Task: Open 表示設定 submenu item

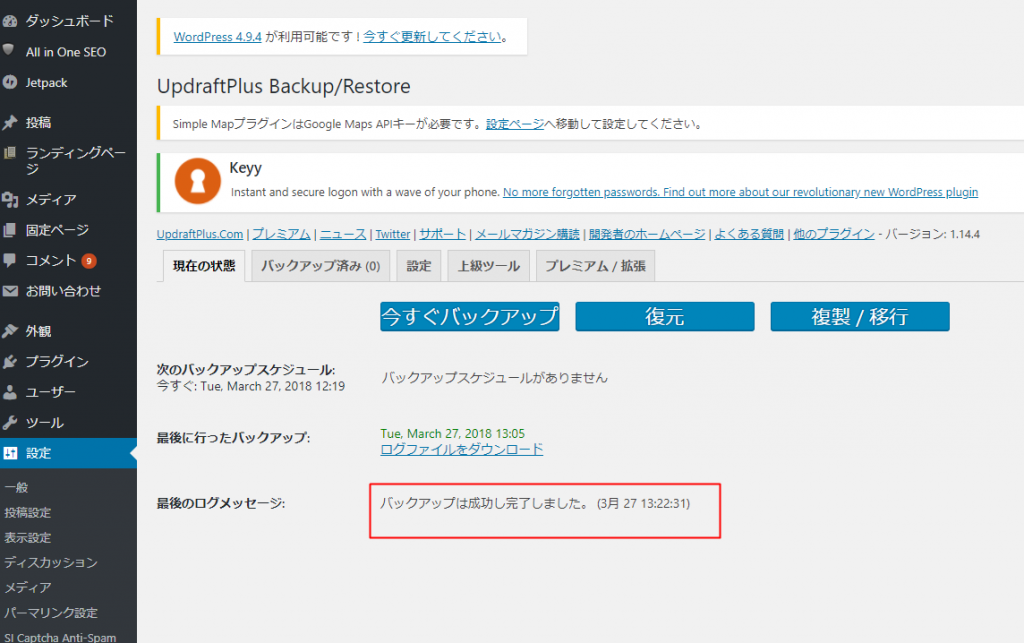Action: click(x=27, y=537)
